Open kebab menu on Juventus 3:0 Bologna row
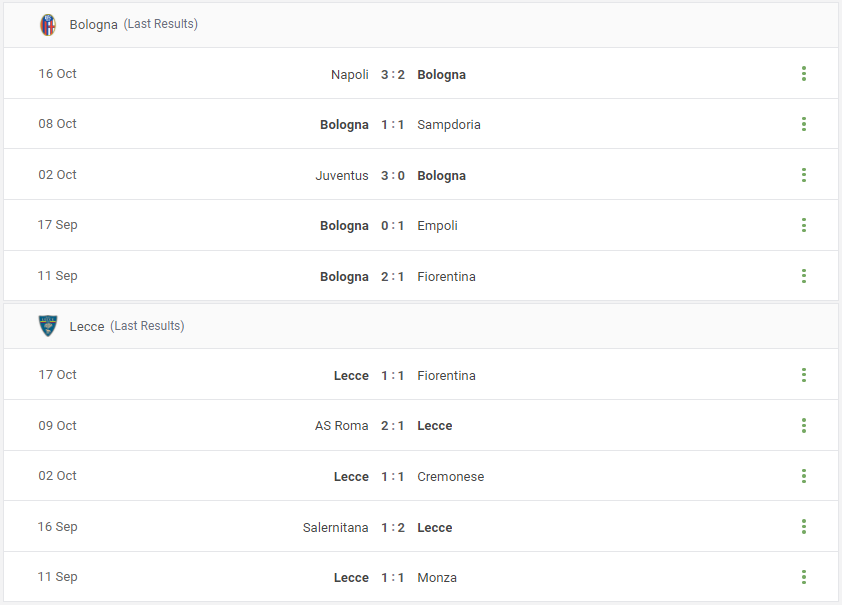The width and height of the screenshot is (842, 605). (803, 174)
